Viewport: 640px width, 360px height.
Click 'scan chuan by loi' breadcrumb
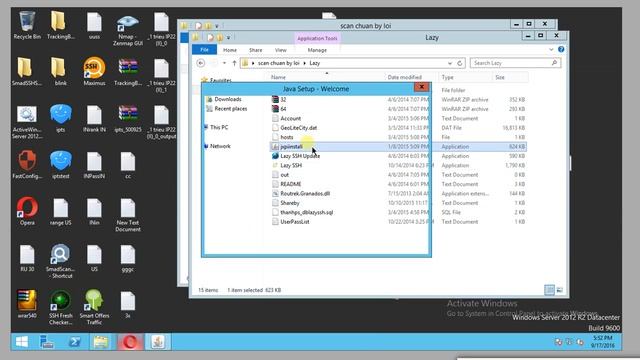coord(278,63)
